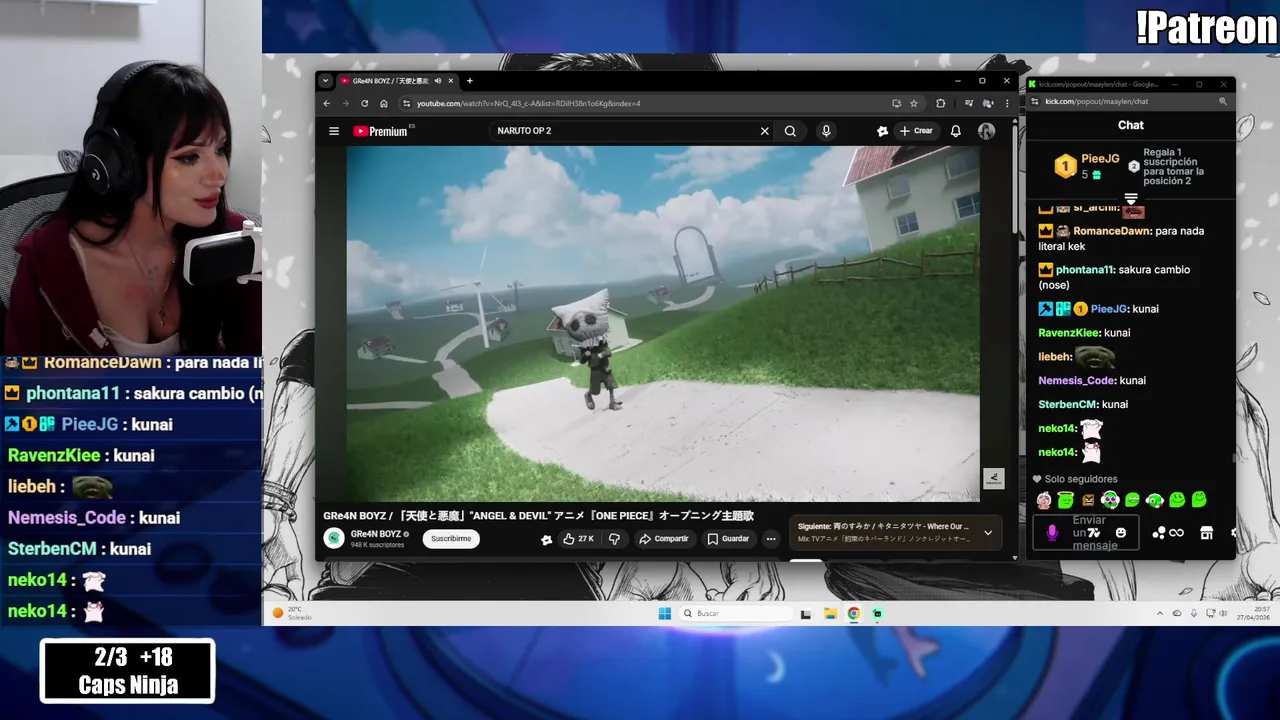Image resolution: width=1280 pixels, height=720 pixels.
Task: Go back in Chrome browser
Action: point(327,103)
